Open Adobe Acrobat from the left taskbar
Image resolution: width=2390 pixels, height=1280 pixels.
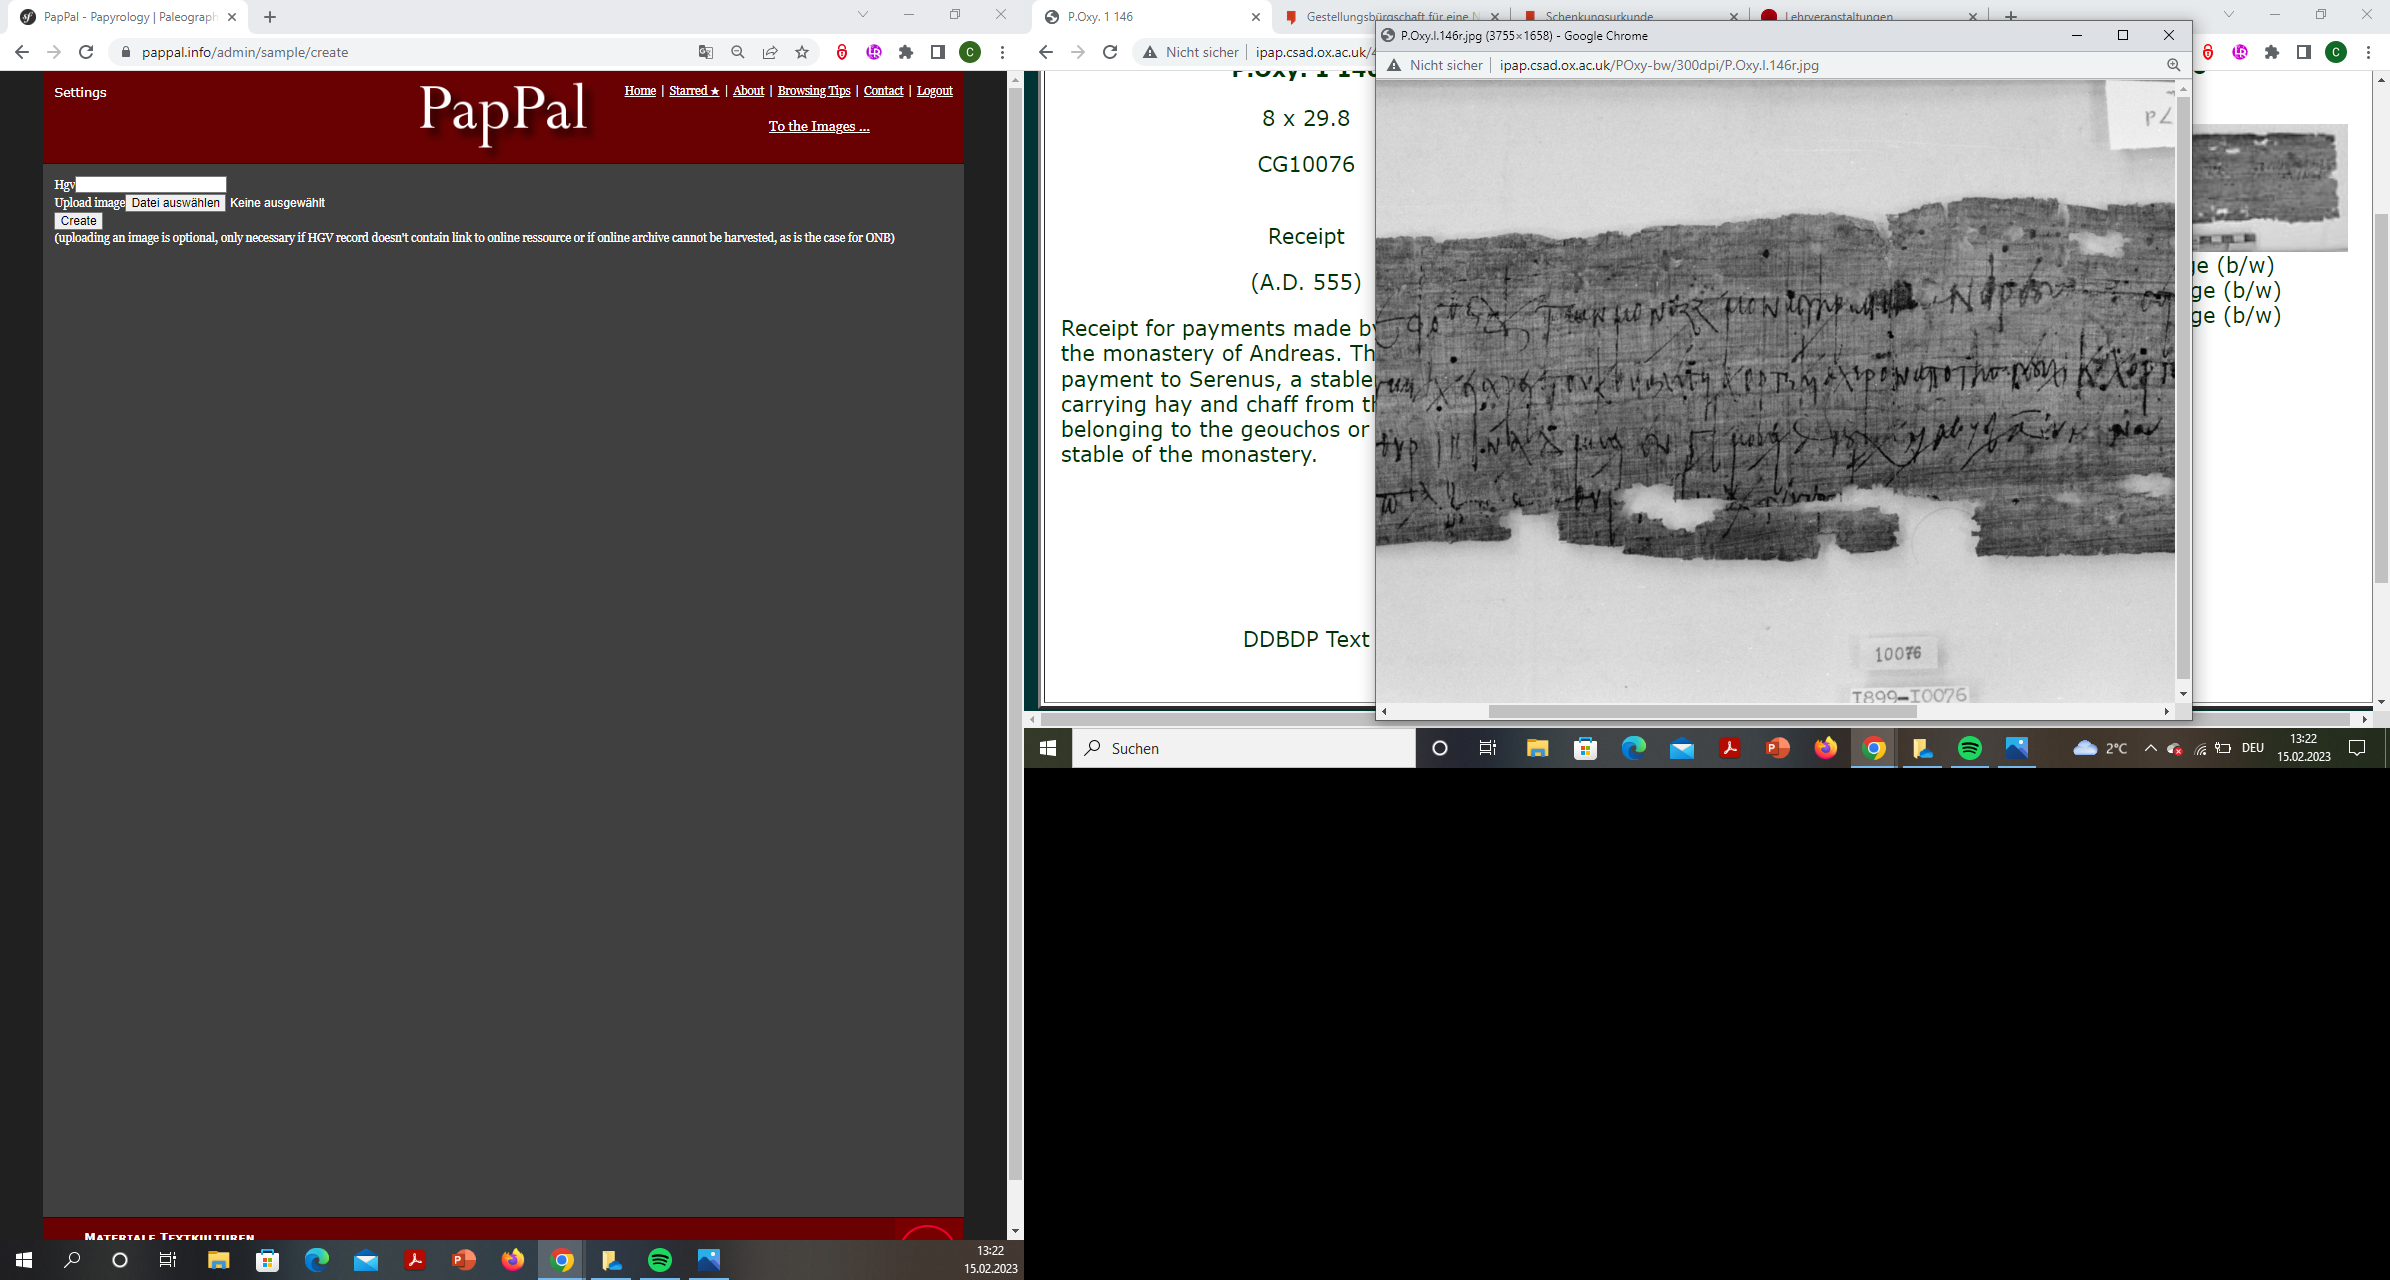[x=415, y=1260]
